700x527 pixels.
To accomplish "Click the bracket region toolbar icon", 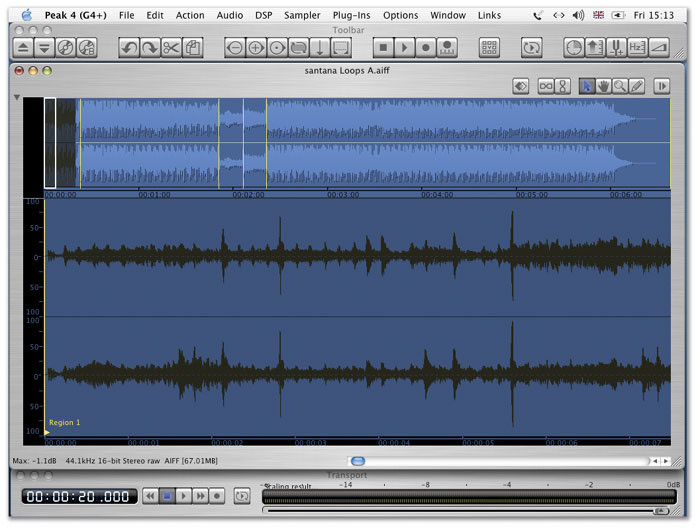I will point(341,48).
